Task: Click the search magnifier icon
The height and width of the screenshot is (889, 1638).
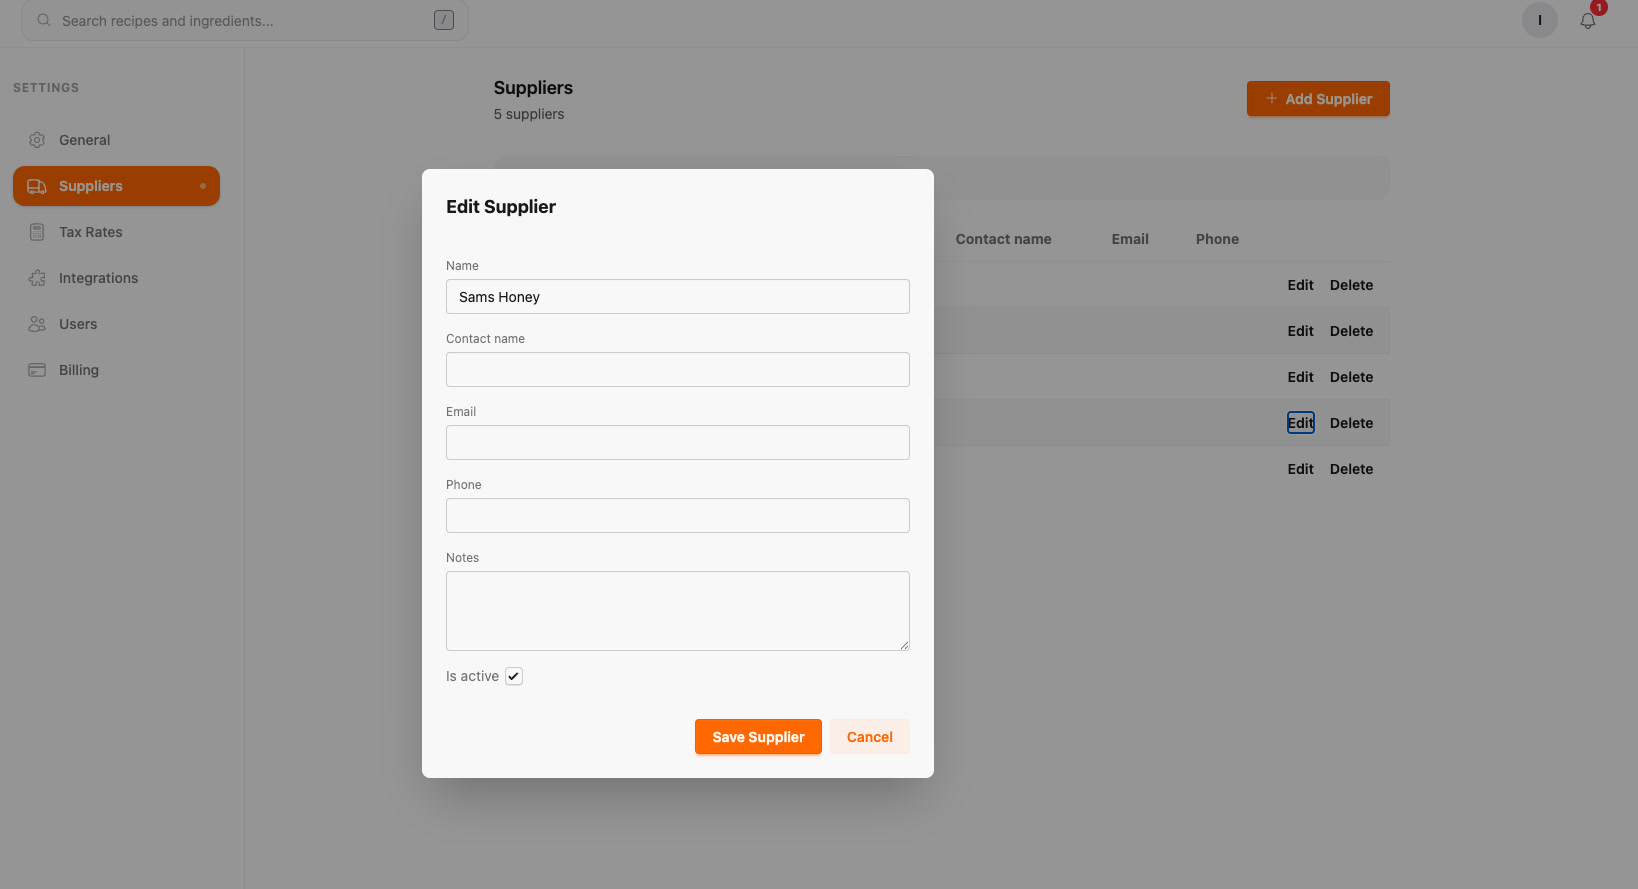Action: coord(44,20)
